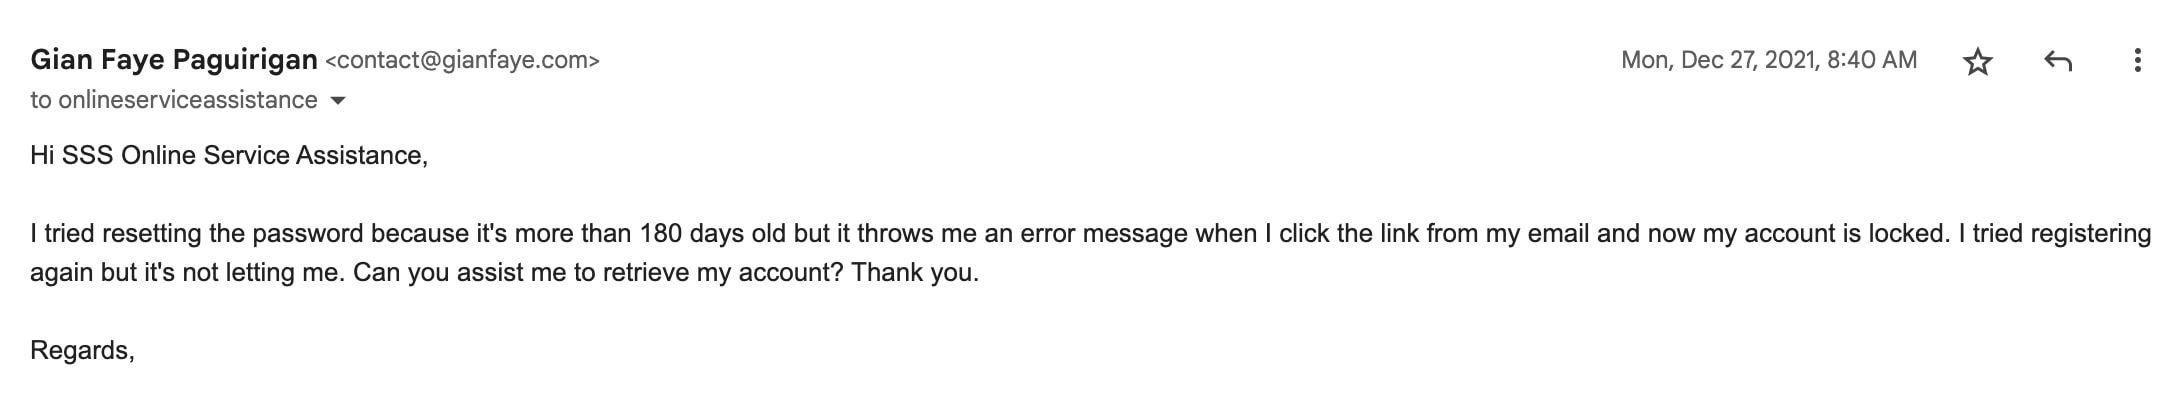Expand recipient details dropdown arrow
Image resolution: width=2176 pixels, height=402 pixels.
click(x=338, y=100)
